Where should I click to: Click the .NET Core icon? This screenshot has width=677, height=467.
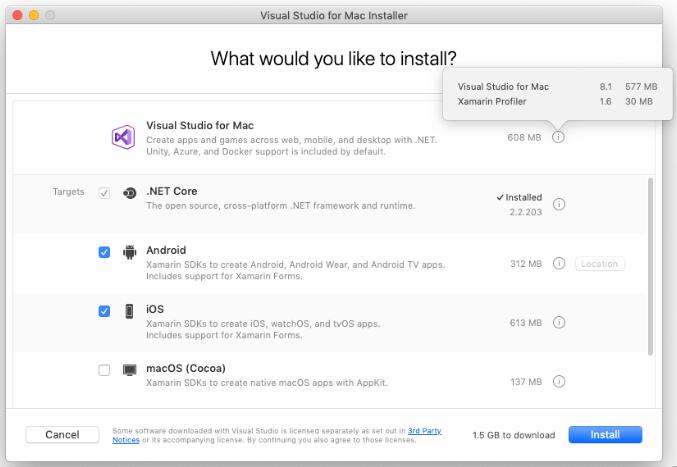point(130,193)
